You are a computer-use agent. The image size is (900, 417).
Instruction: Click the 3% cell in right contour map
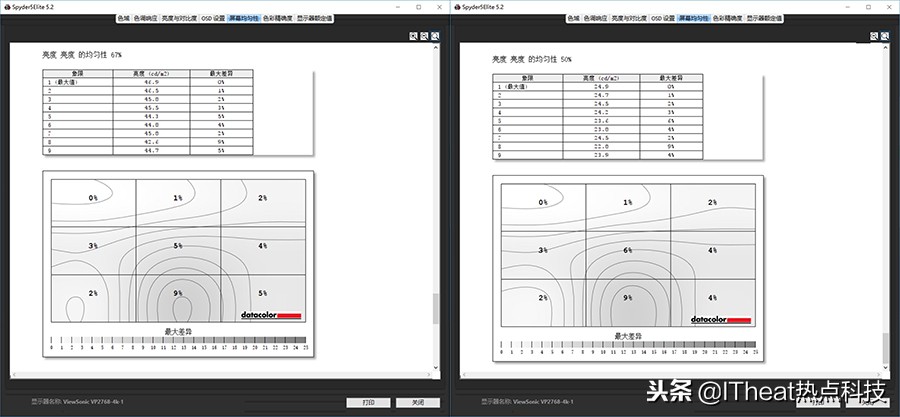tap(544, 255)
